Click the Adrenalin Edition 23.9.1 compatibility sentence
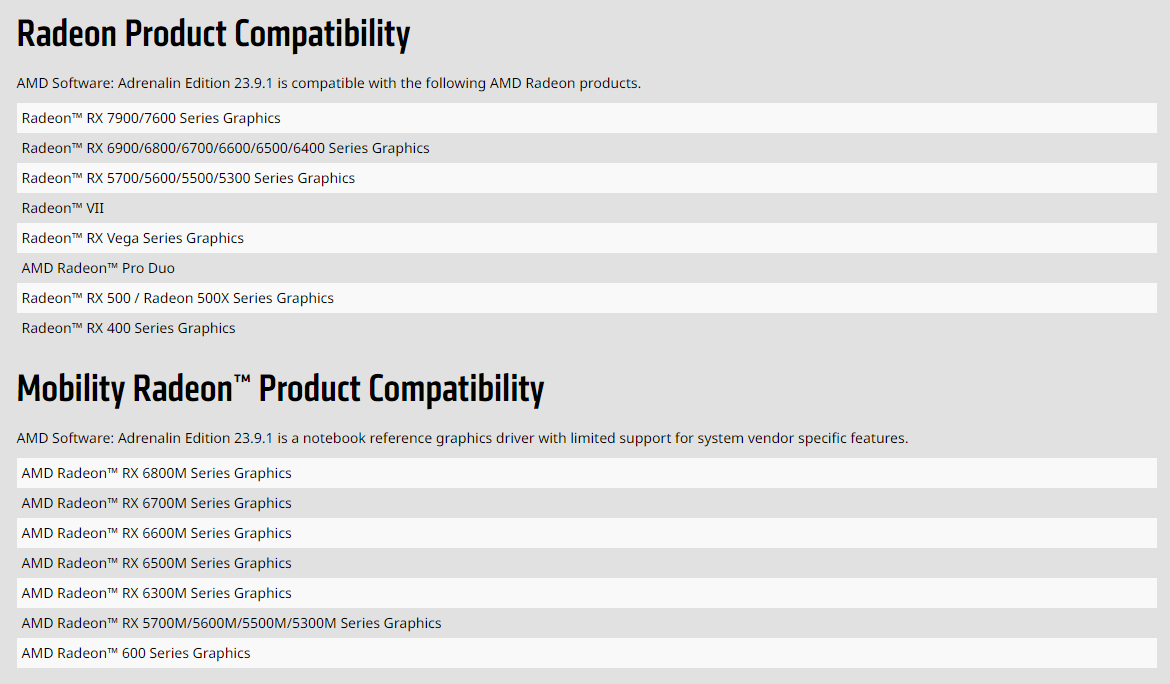The height and width of the screenshot is (684, 1170). pyautogui.click(x=328, y=83)
